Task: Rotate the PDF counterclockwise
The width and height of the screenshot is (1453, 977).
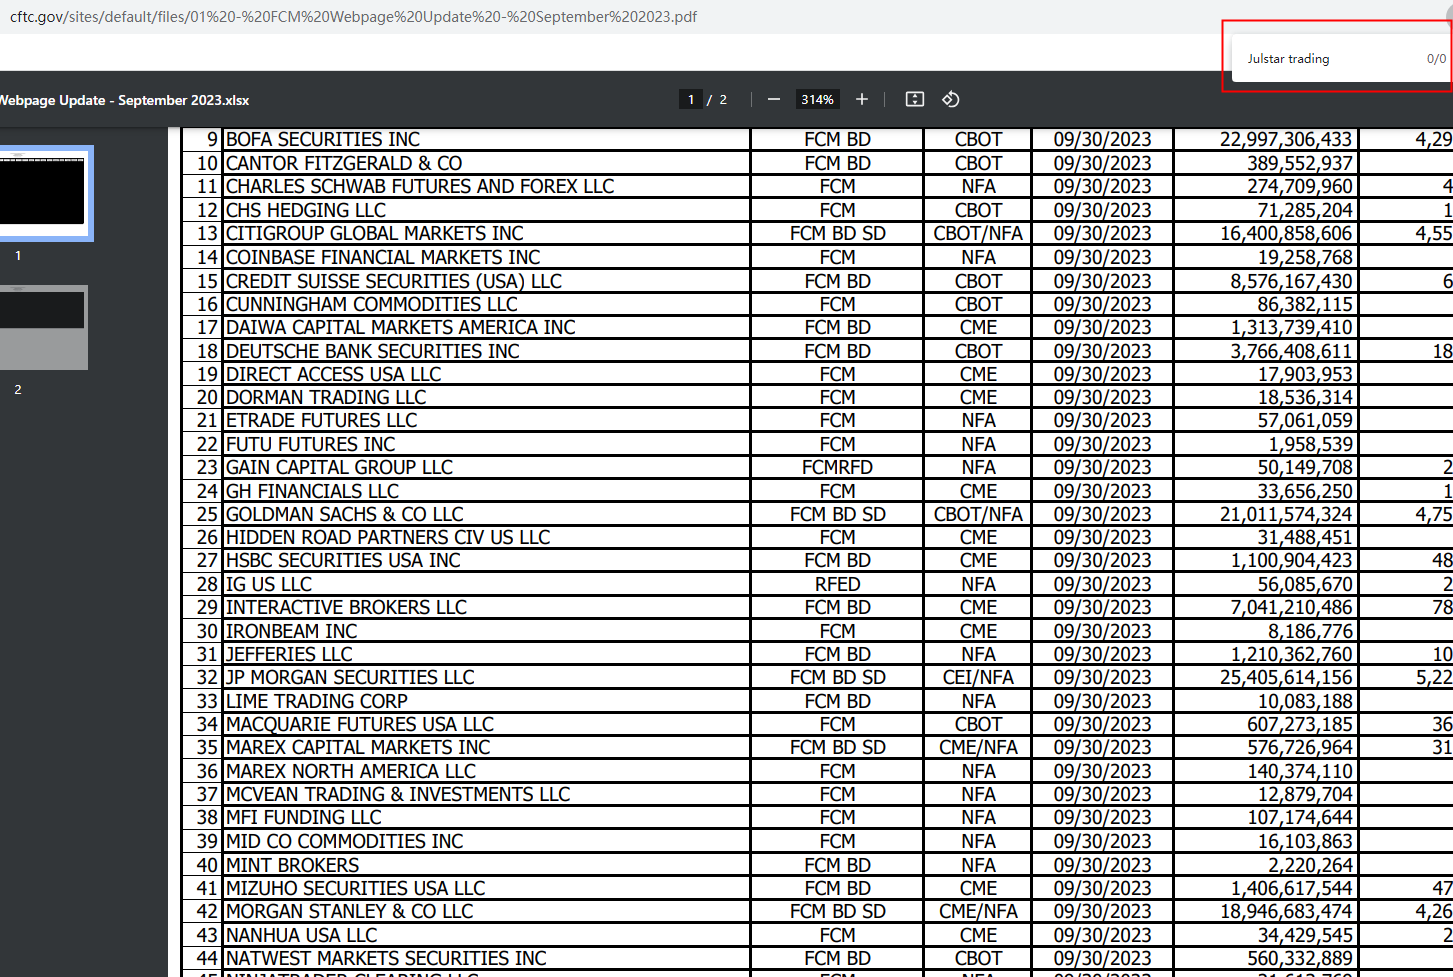Action: point(951,99)
